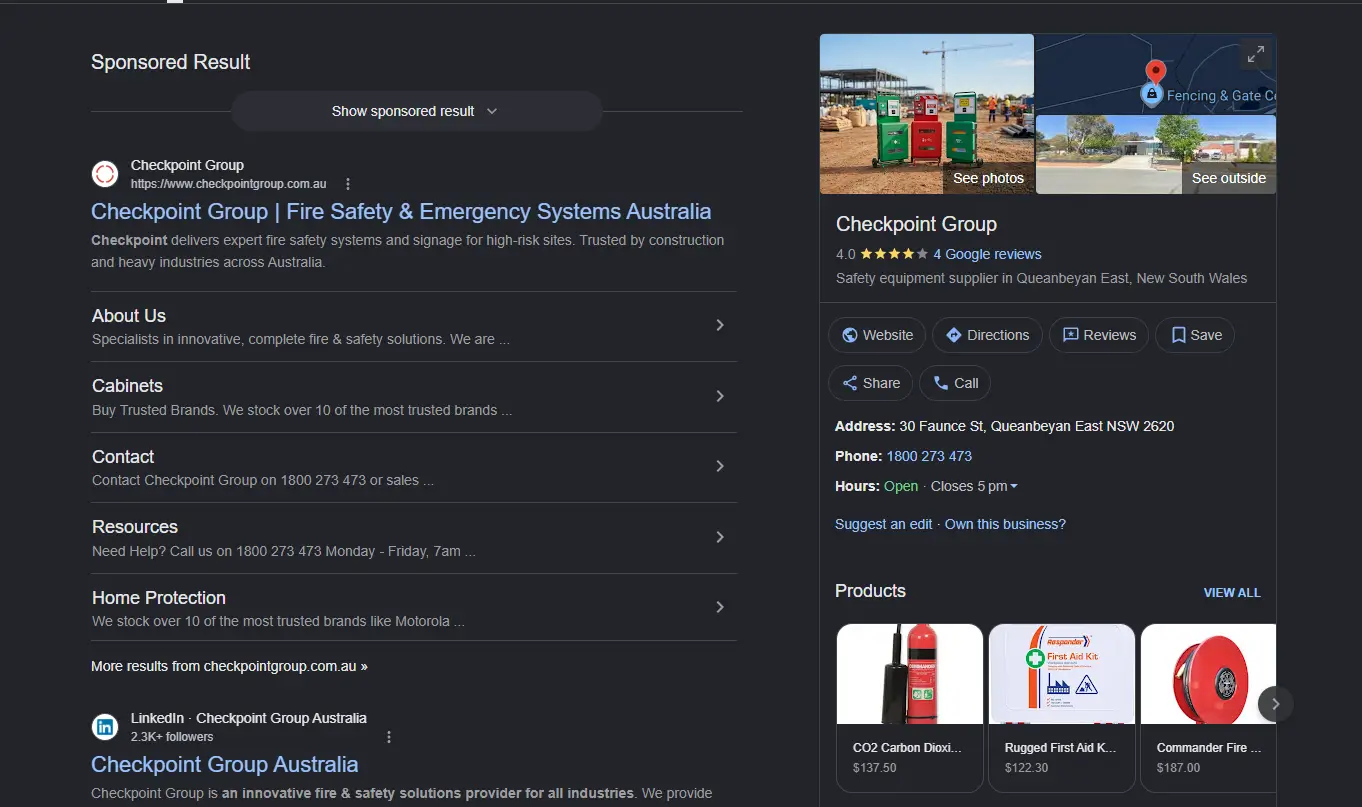Click the Home Protection sitelink title

(159, 598)
